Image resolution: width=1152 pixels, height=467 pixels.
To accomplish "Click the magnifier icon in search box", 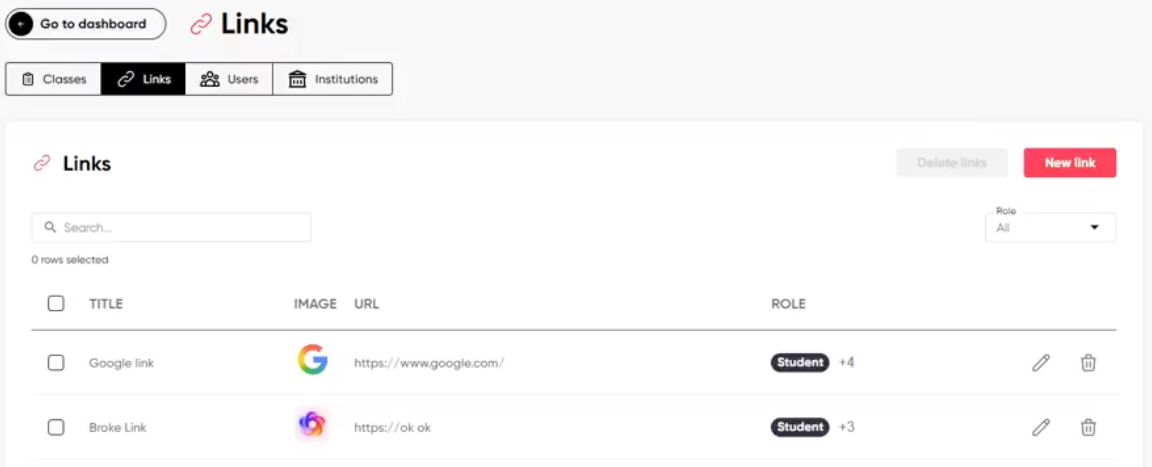I will tap(51, 228).
